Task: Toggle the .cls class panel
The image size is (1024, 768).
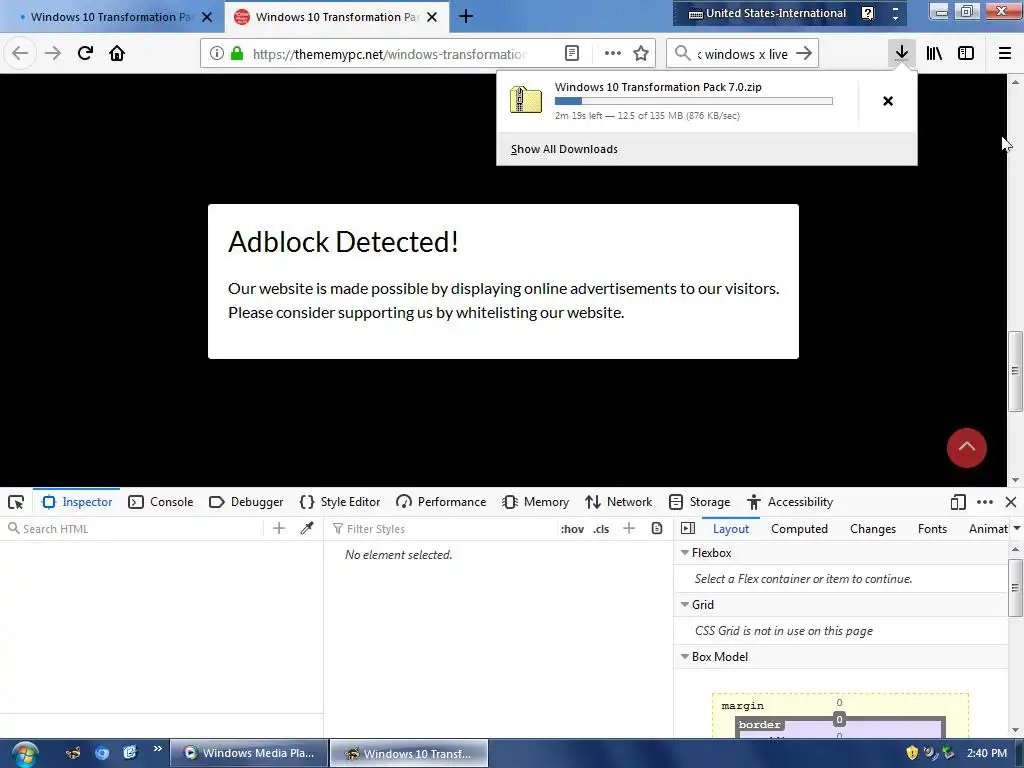Action: pos(601,529)
